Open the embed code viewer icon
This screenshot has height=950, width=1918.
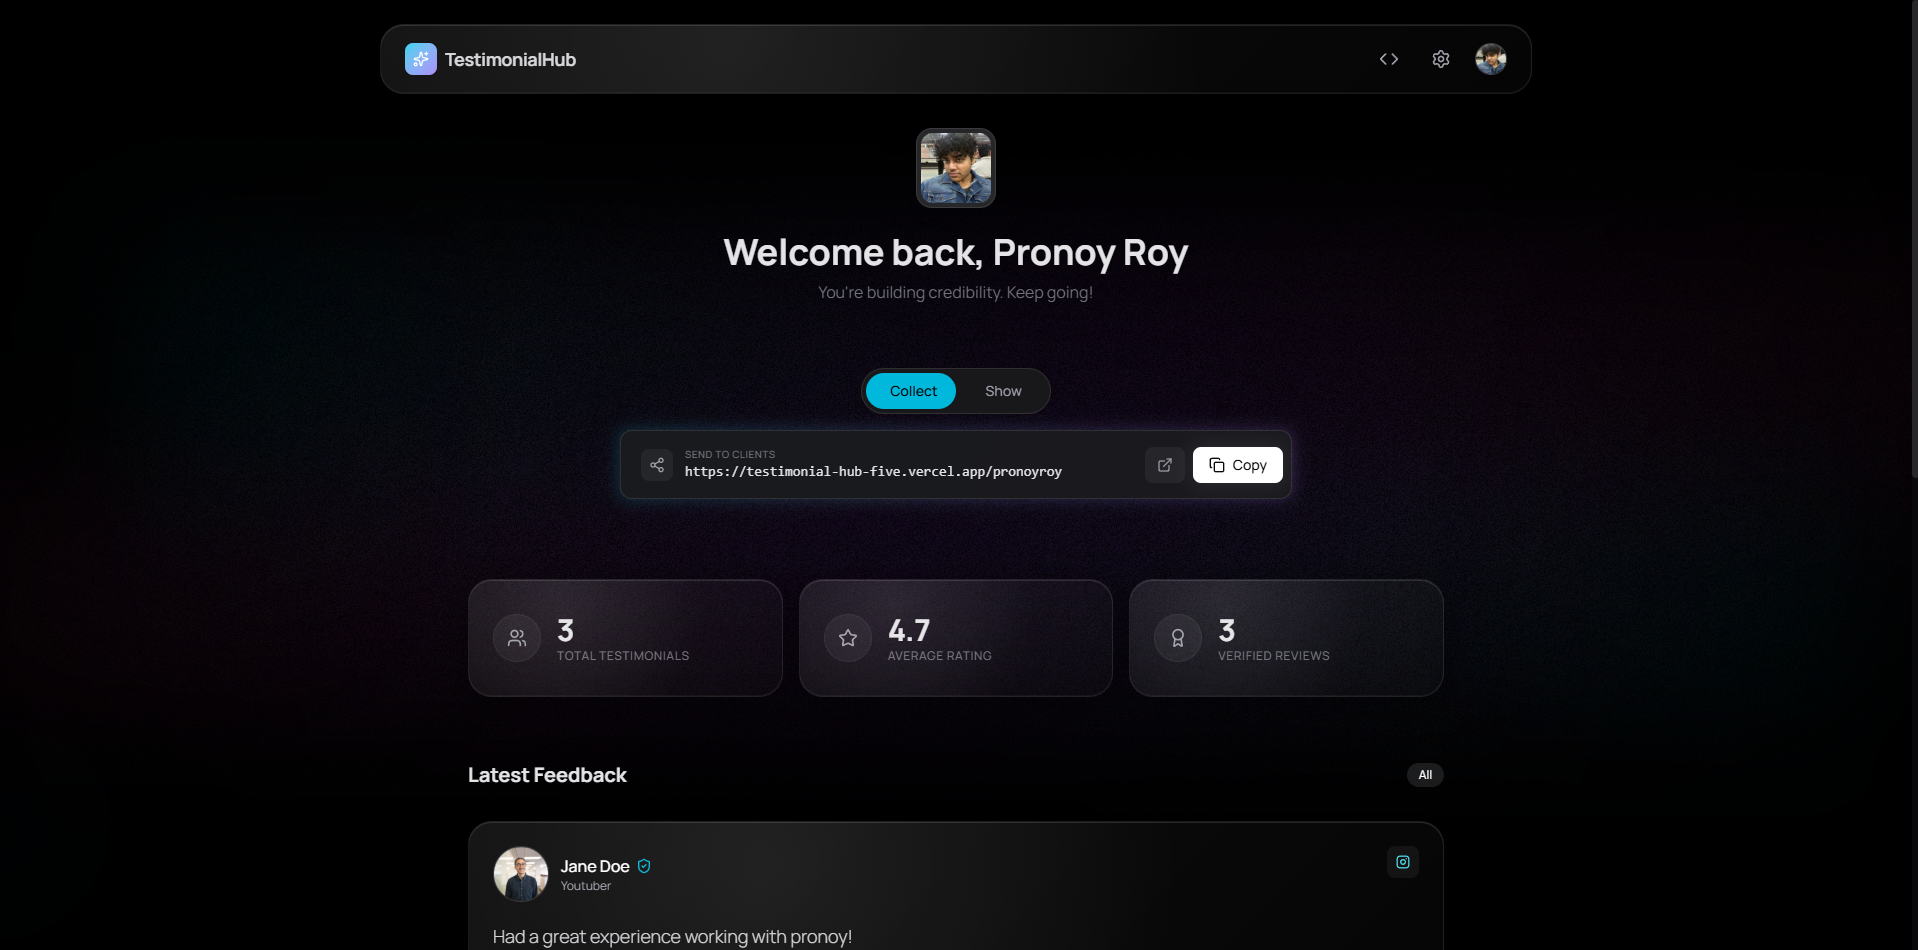tap(1389, 58)
